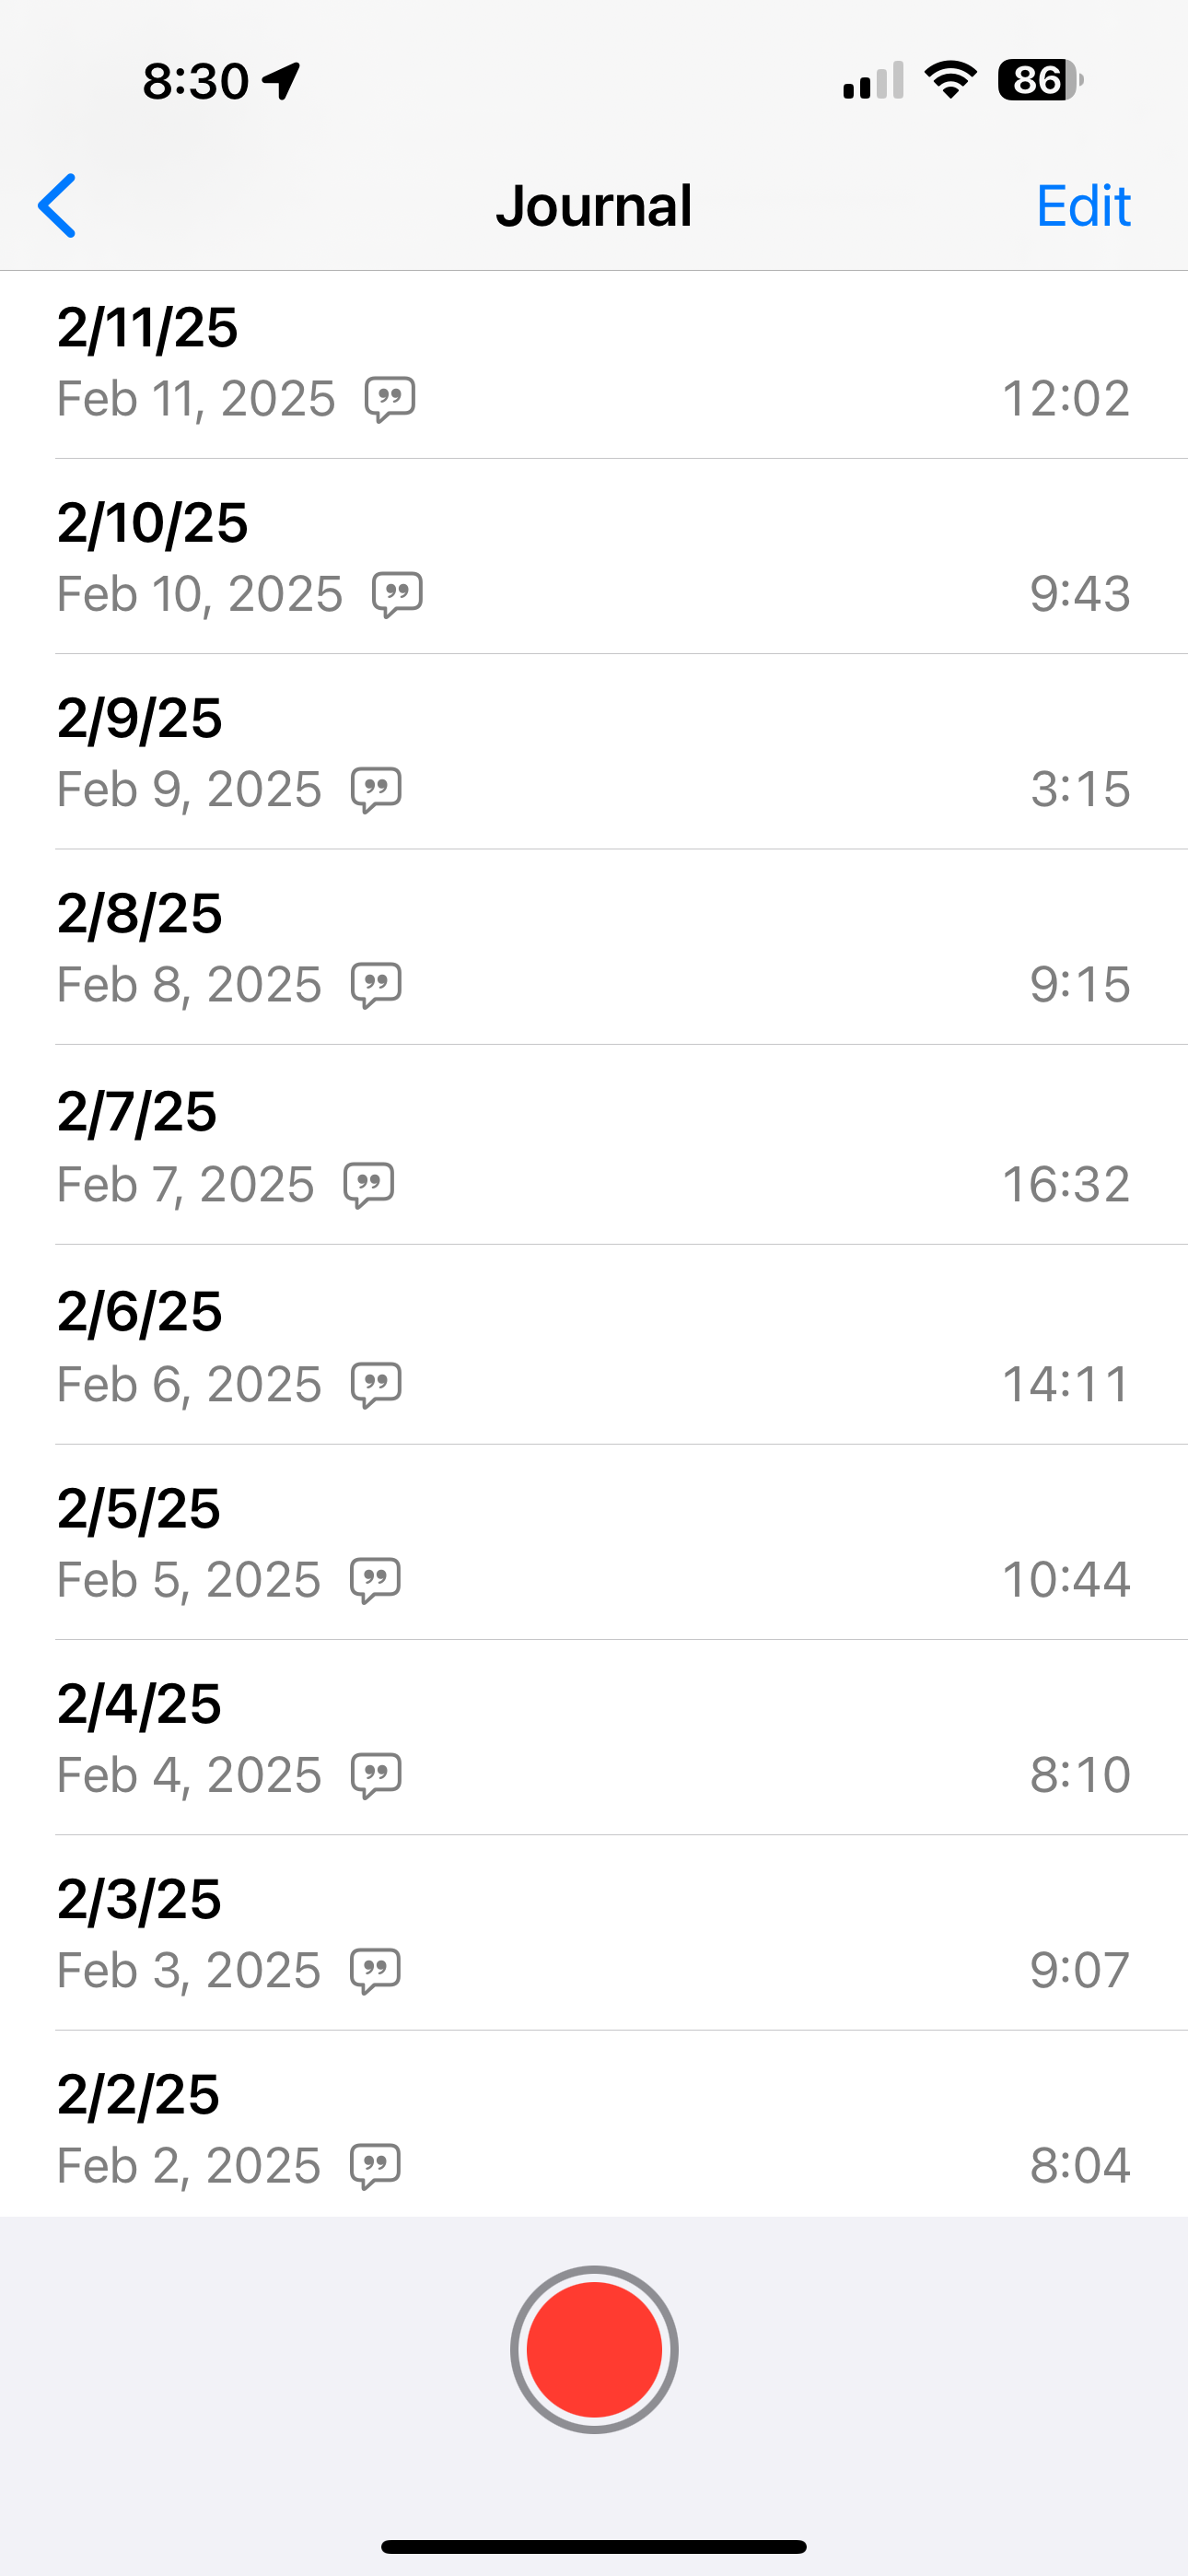Tap transcript icon on Feb 4 recording
The width and height of the screenshot is (1188, 2576).
coord(376,1776)
